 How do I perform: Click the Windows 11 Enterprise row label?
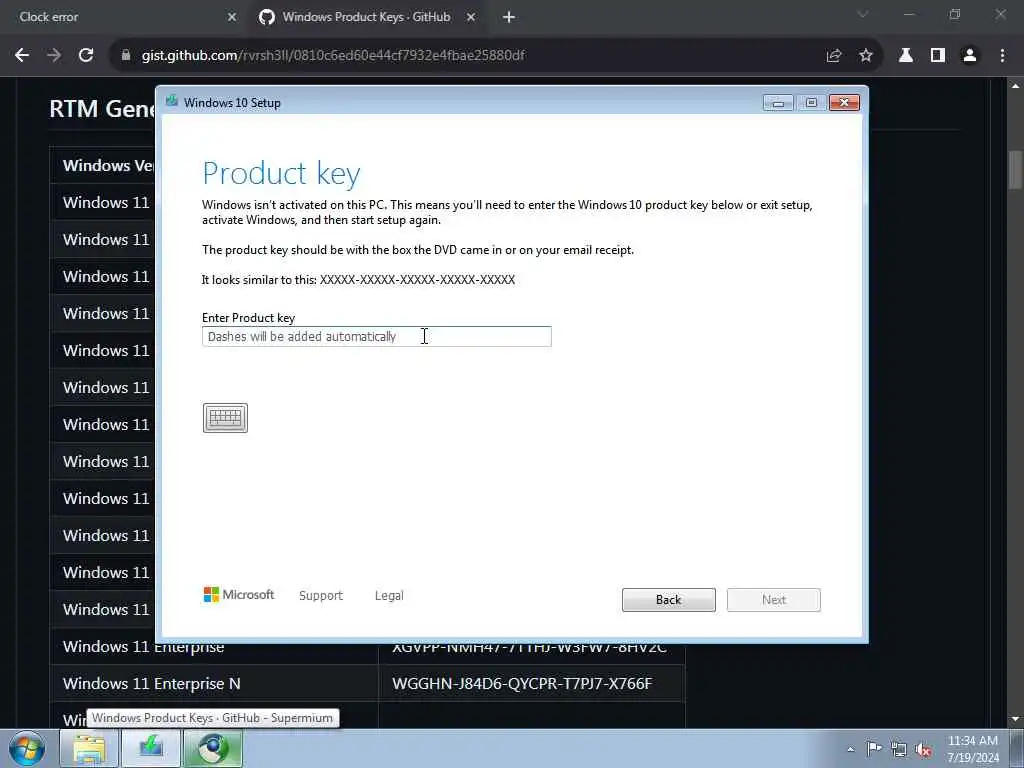tap(144, 647)
